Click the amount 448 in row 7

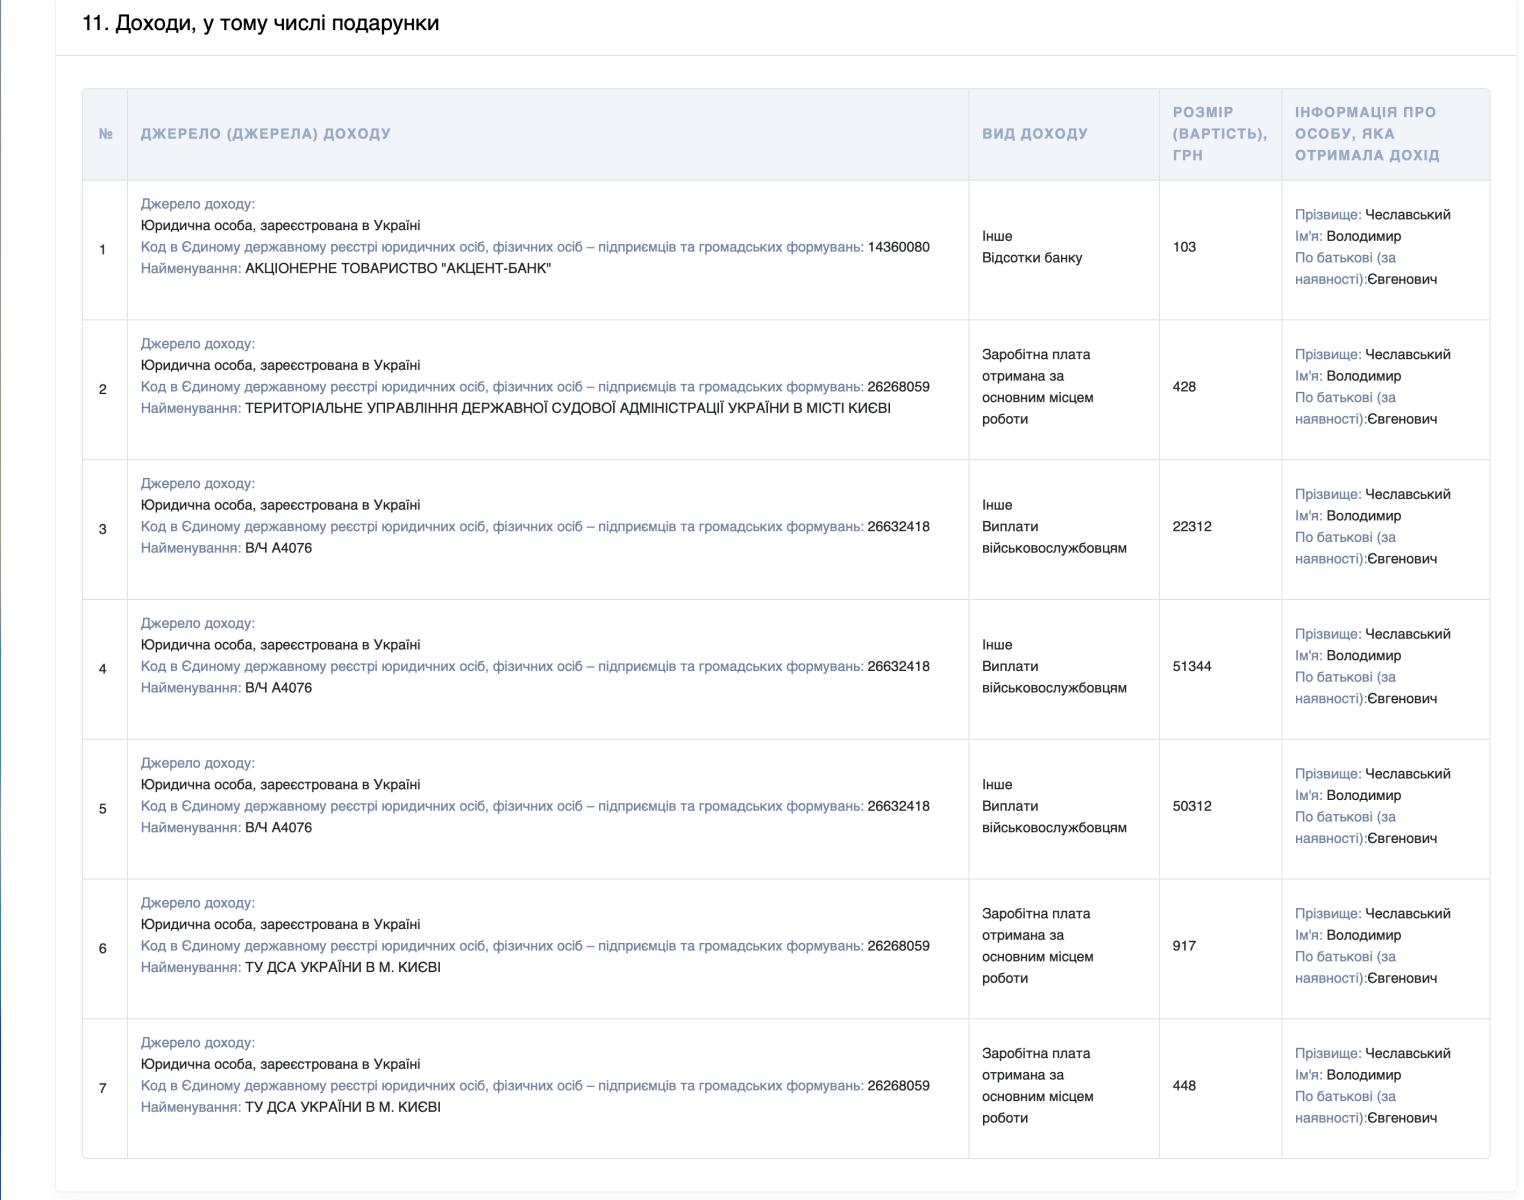(1184, 1086)
